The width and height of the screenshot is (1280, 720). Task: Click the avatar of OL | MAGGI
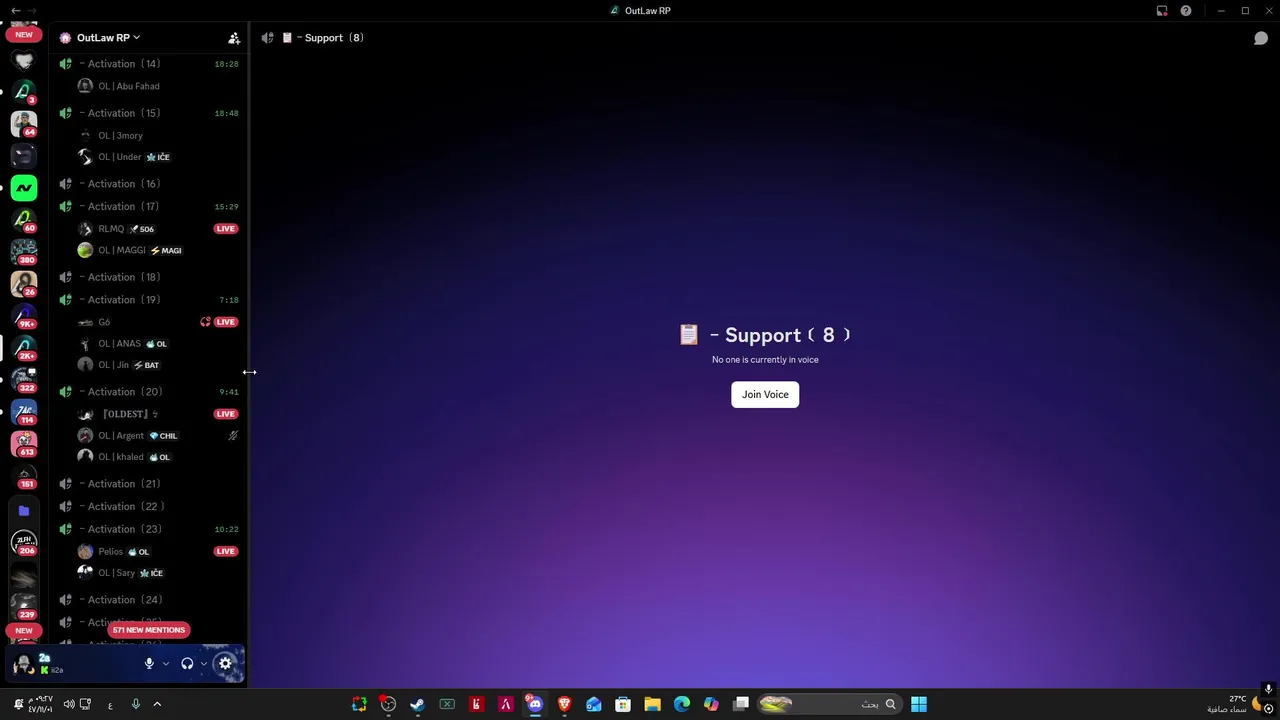(x=85, y=250)
